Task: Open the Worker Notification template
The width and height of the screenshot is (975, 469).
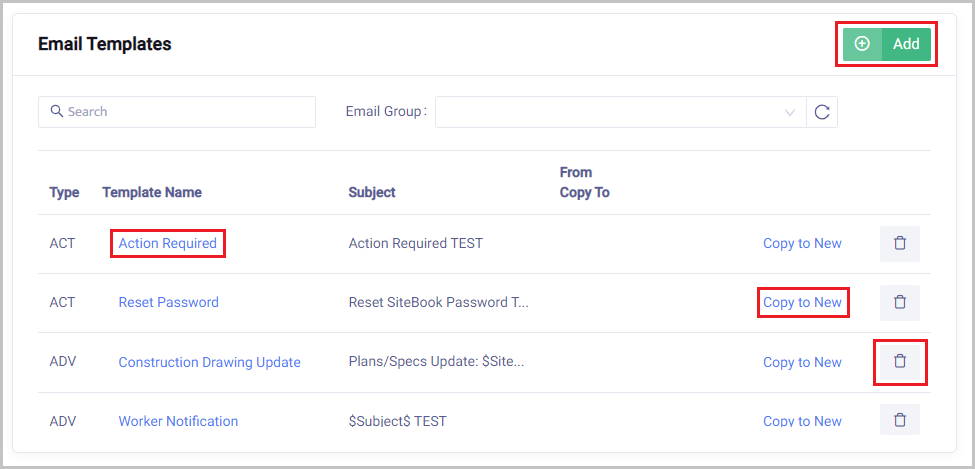Action: (x=178, y=421)
